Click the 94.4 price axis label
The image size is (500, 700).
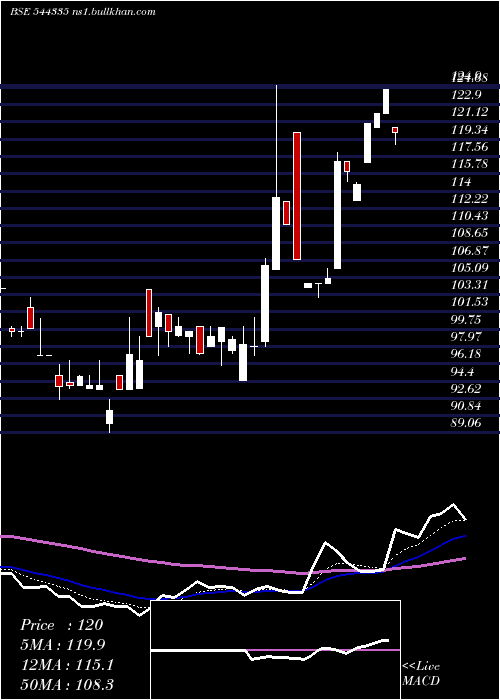pyautogui.click(x=463, y=371)
